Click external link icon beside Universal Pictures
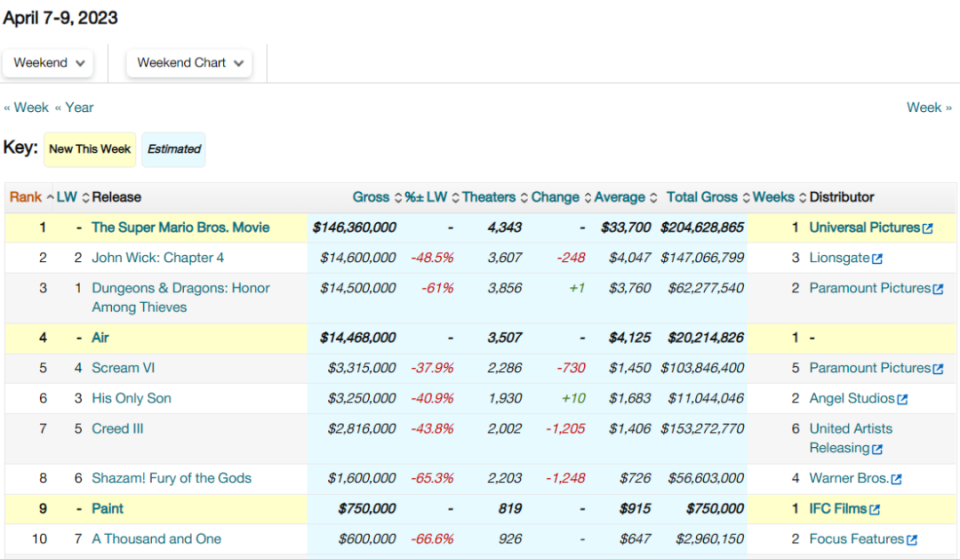 (928, 228)
